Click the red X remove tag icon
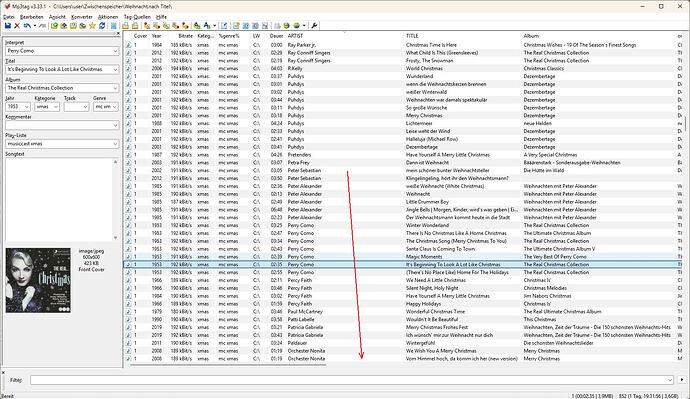The height and width of the screenshot is (399, 690). tap(17, 26)
